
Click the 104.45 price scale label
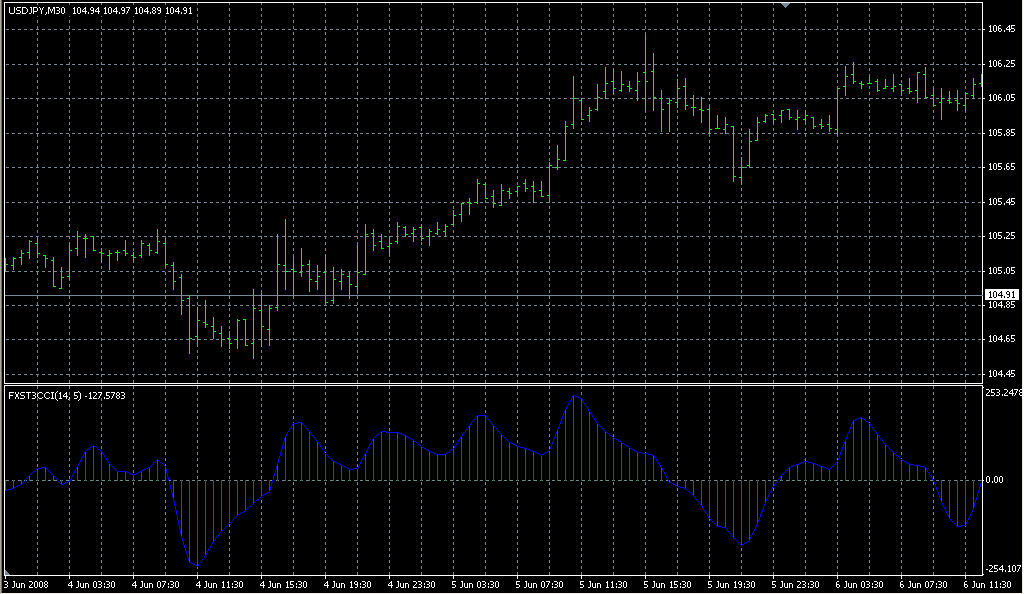click(1001, 374)
